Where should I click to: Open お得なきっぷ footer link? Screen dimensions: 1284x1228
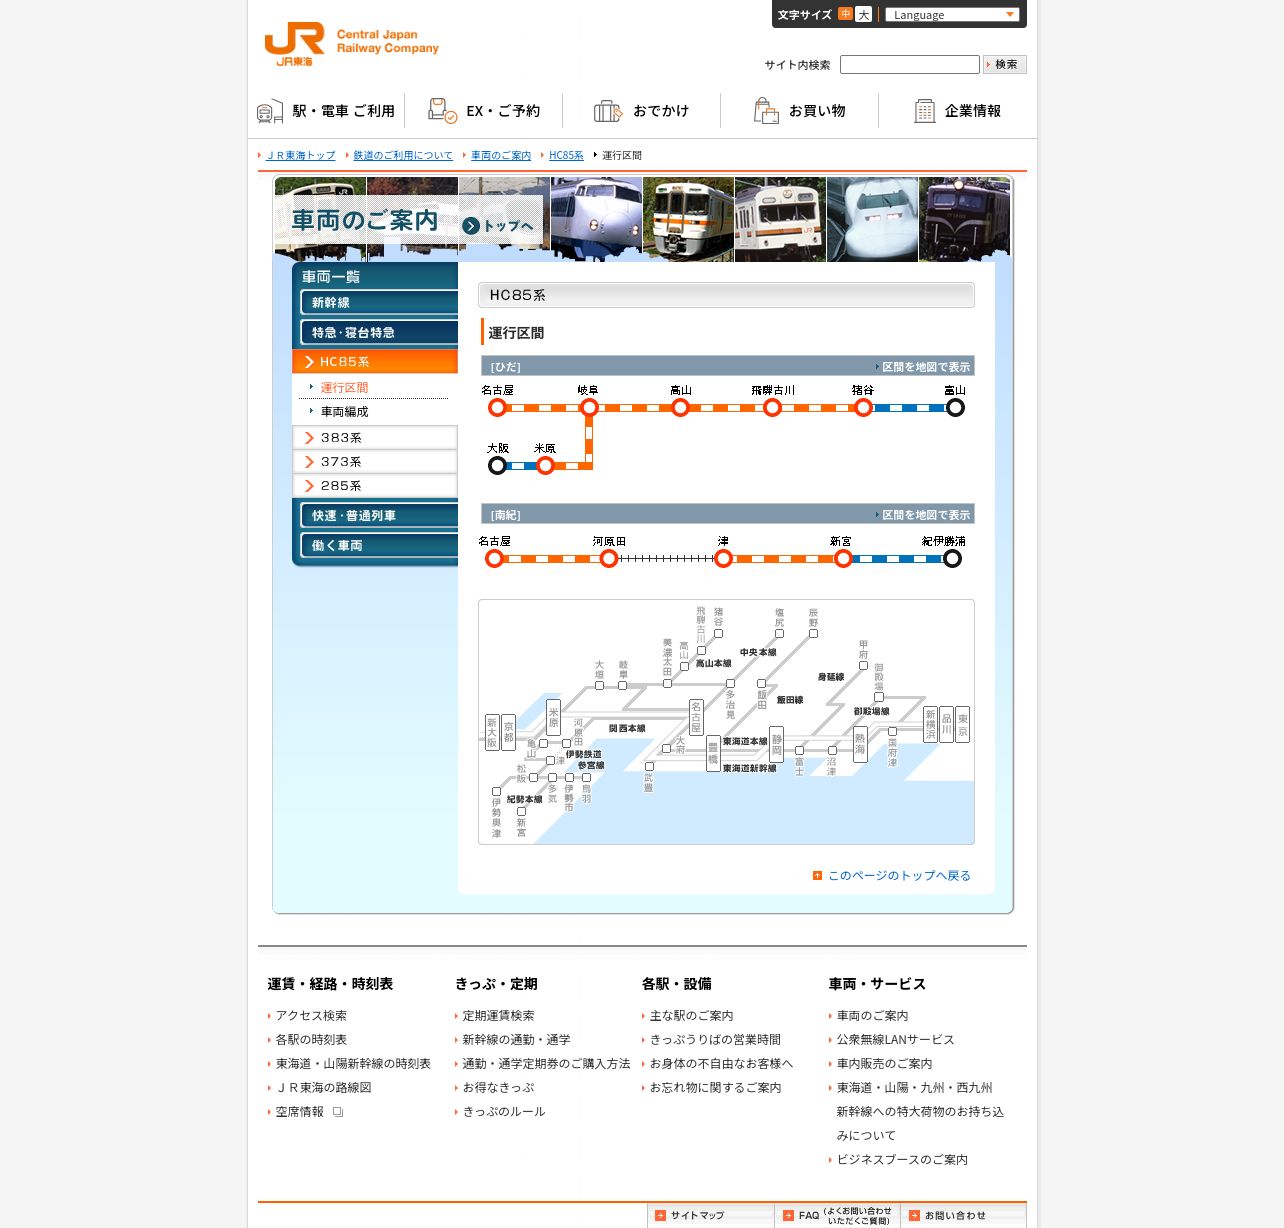click(x=498, y=1088)
